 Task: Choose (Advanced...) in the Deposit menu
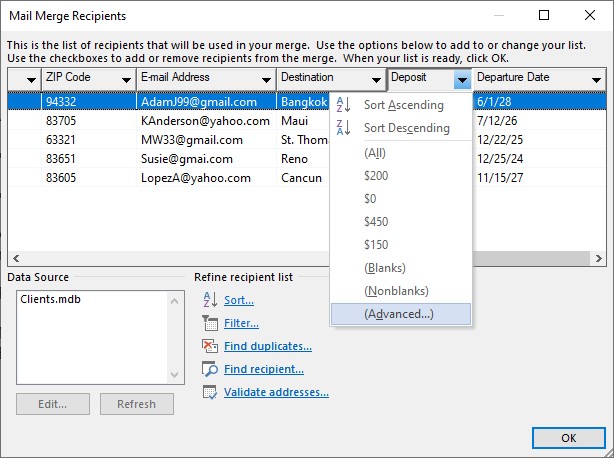tap(401, 314)
